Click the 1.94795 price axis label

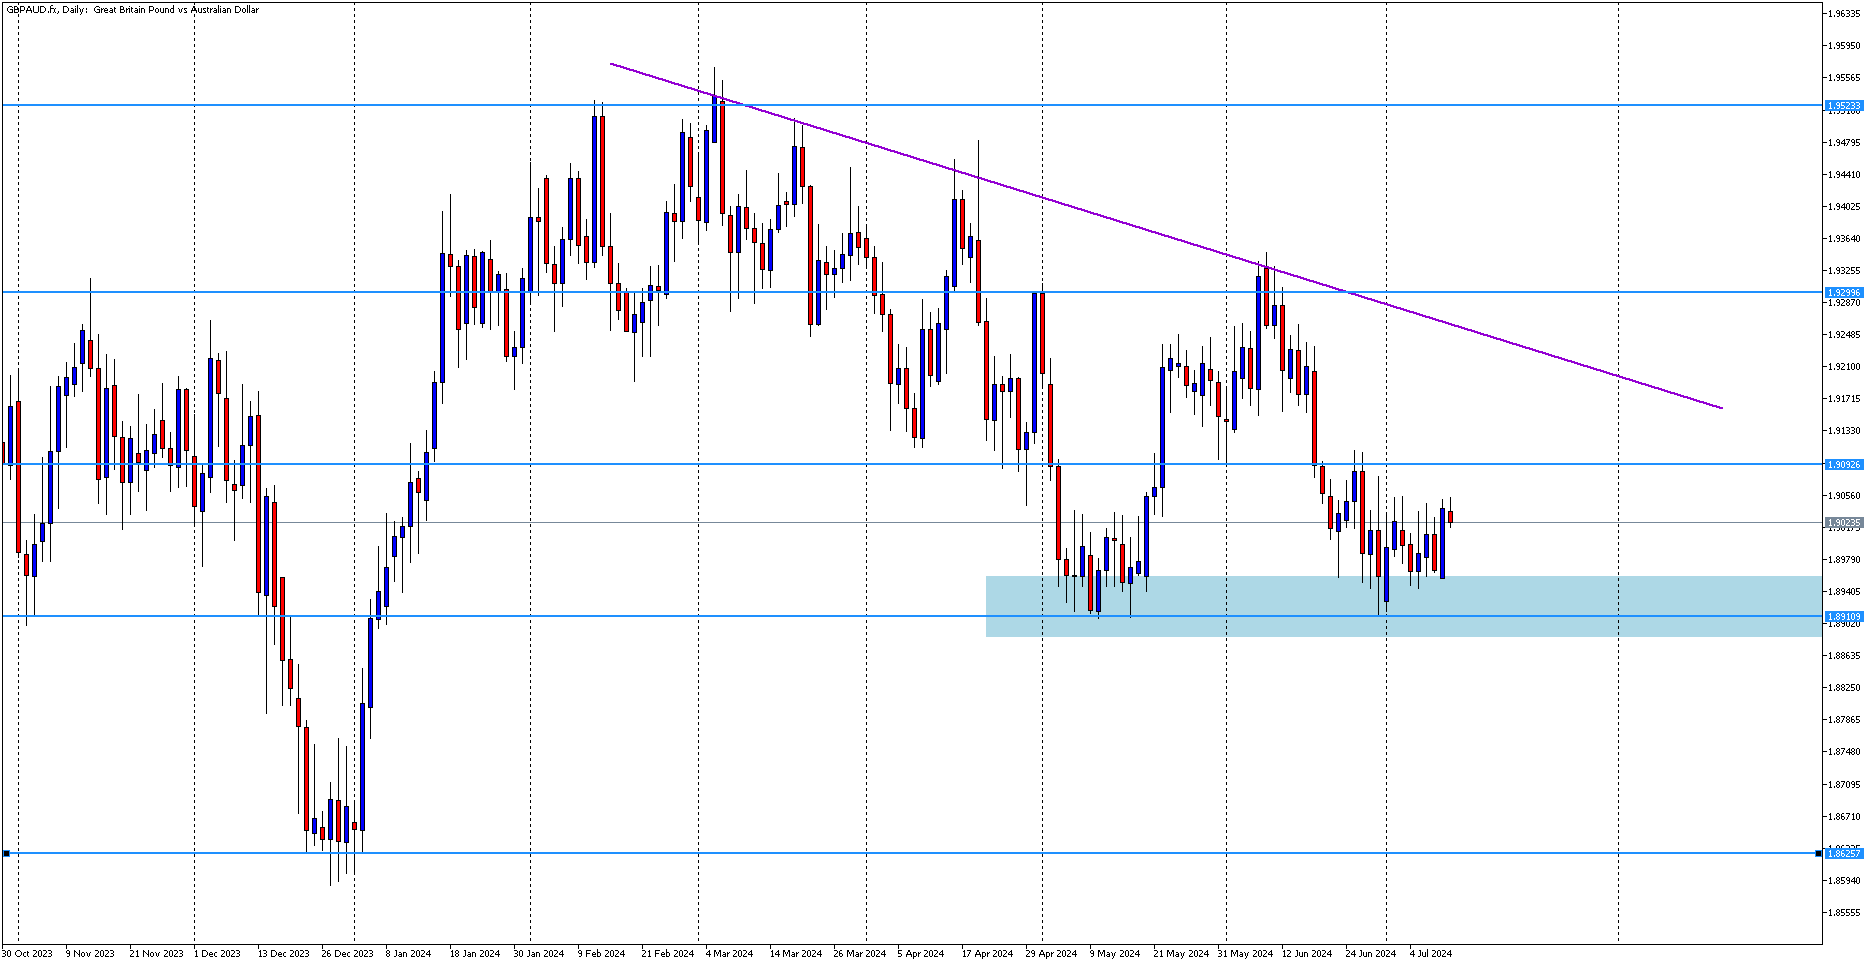click(1845, 143)
